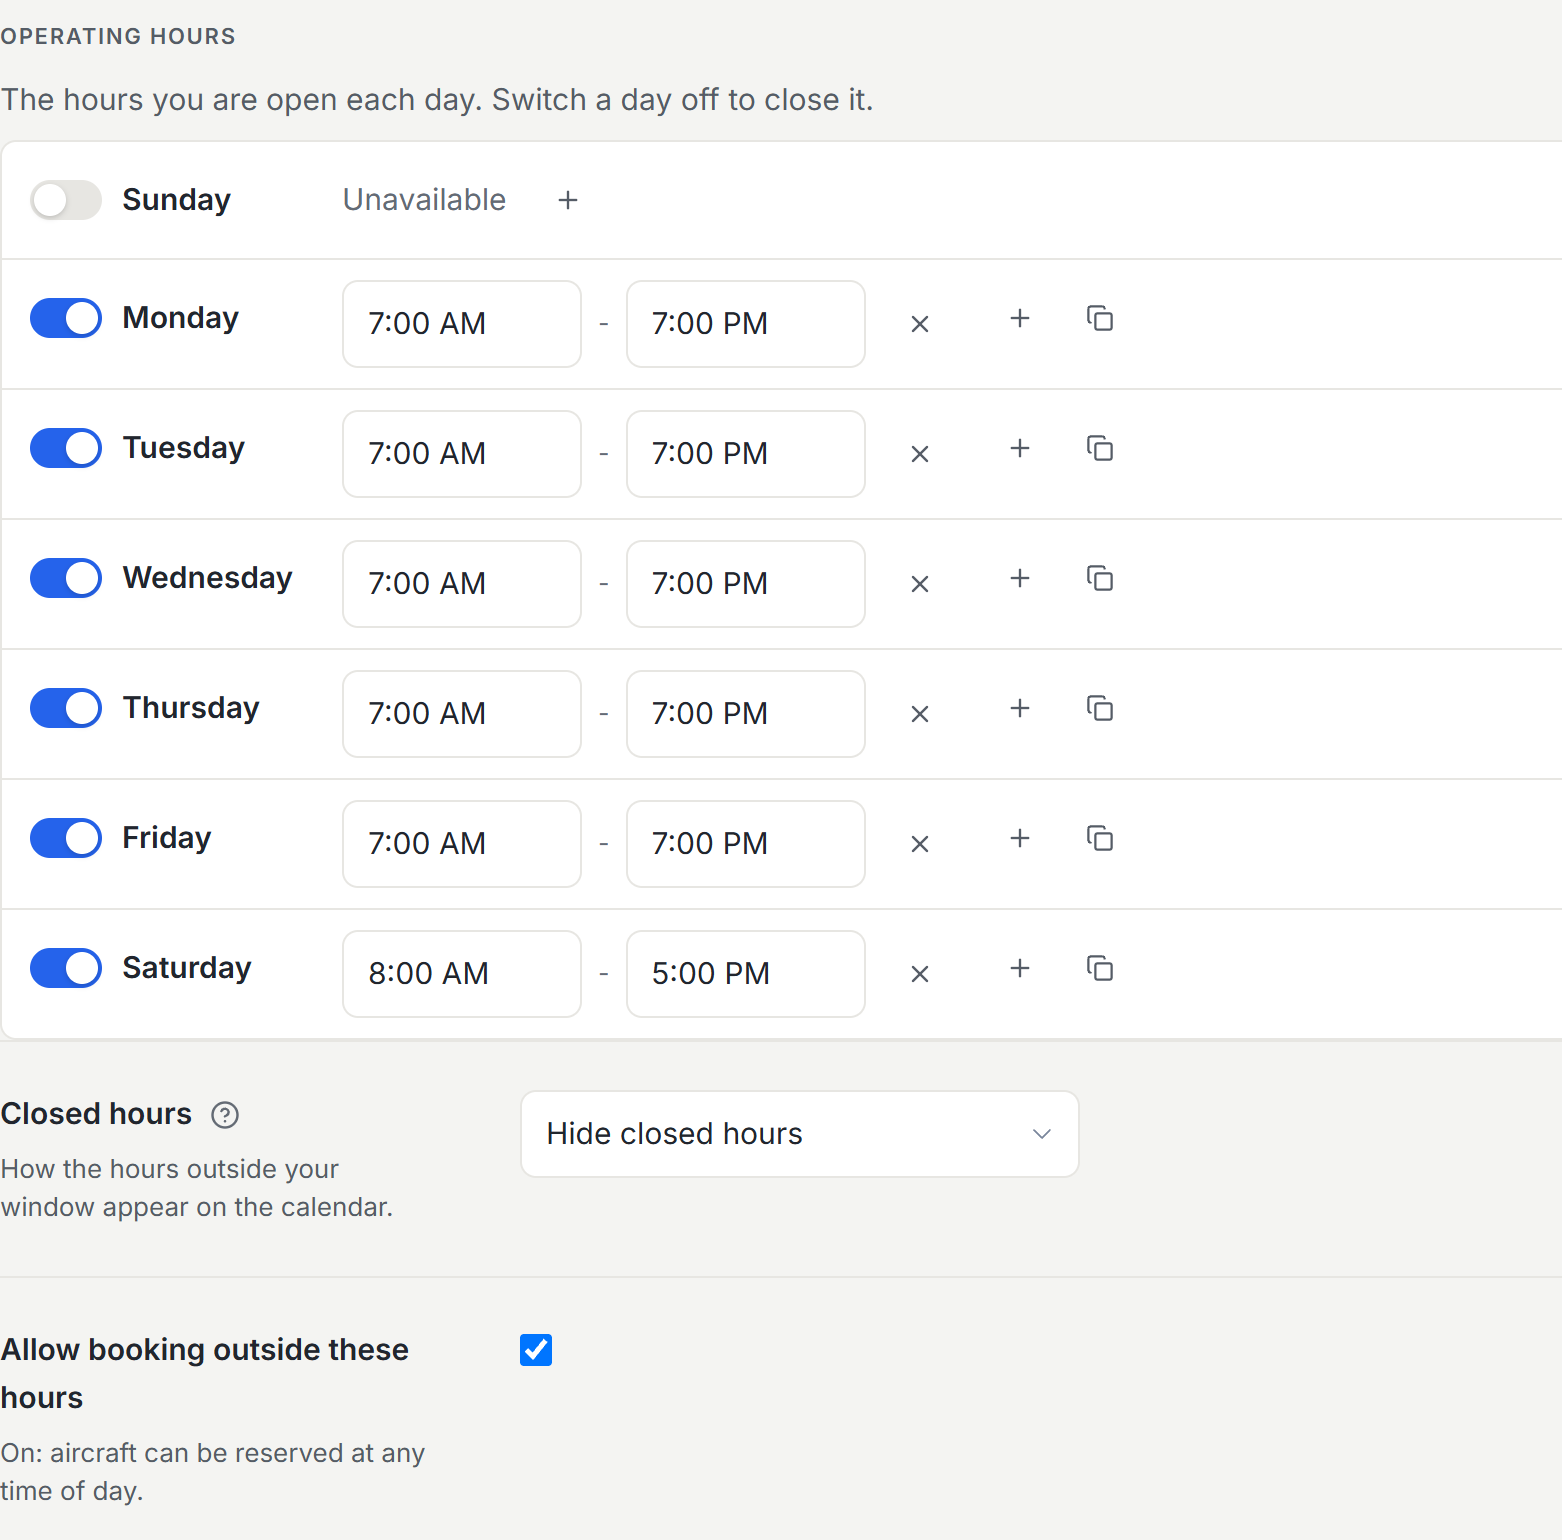
Task: Add another time range to Tuesday
Action: click(1020, 448)
